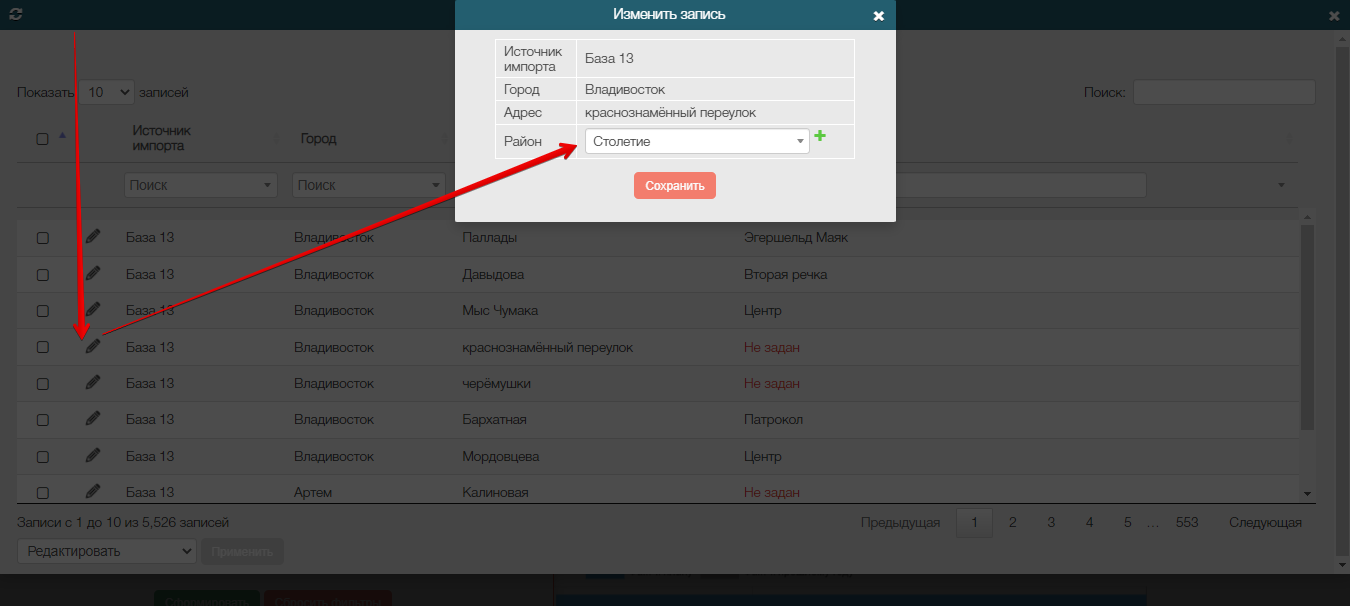Click the Предыдущая pagination link
The image size is (1350, 606).
coord(900,522)
